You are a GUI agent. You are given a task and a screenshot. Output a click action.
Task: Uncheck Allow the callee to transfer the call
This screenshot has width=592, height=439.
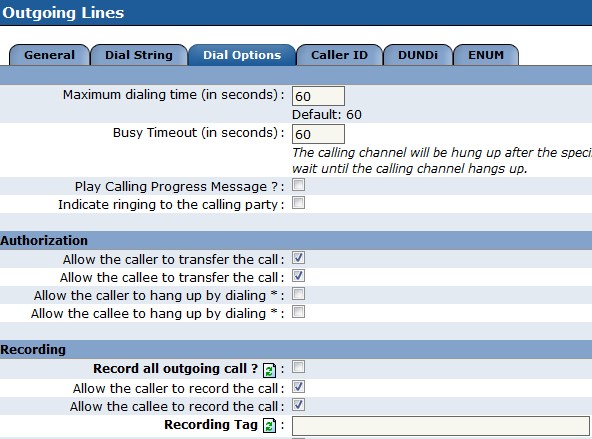(x=299, y=276)
